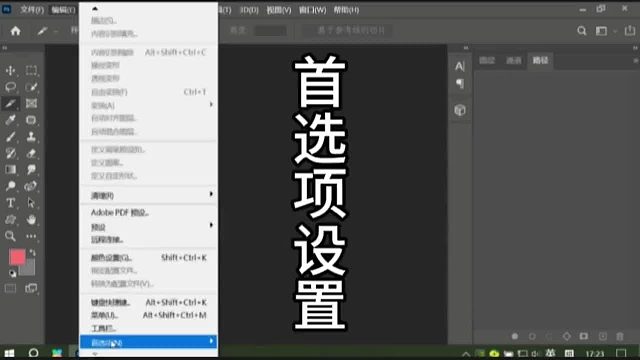Image resolution: width=640 pixels, height=360 pixels.
Task: Click the input field in options bar
Action: [x=270, y=31]
